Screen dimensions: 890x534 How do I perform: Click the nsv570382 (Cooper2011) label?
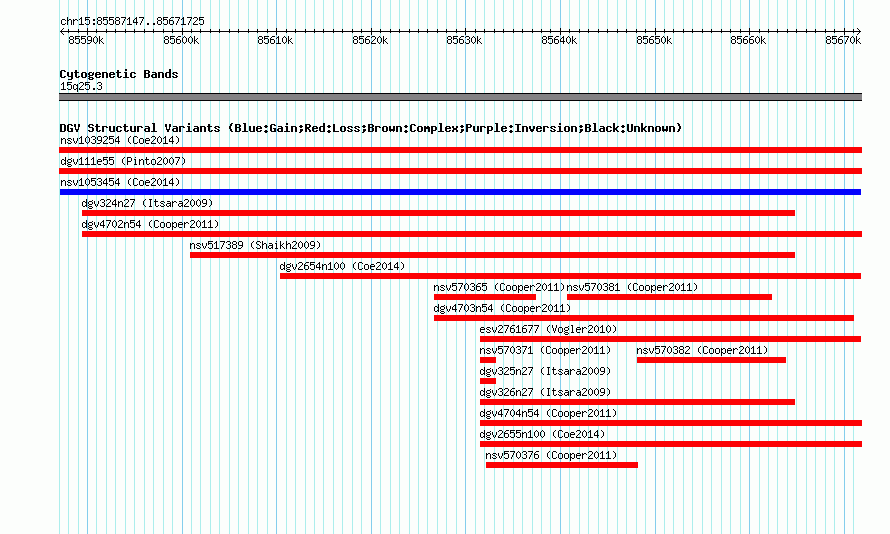tap(702, 350)
